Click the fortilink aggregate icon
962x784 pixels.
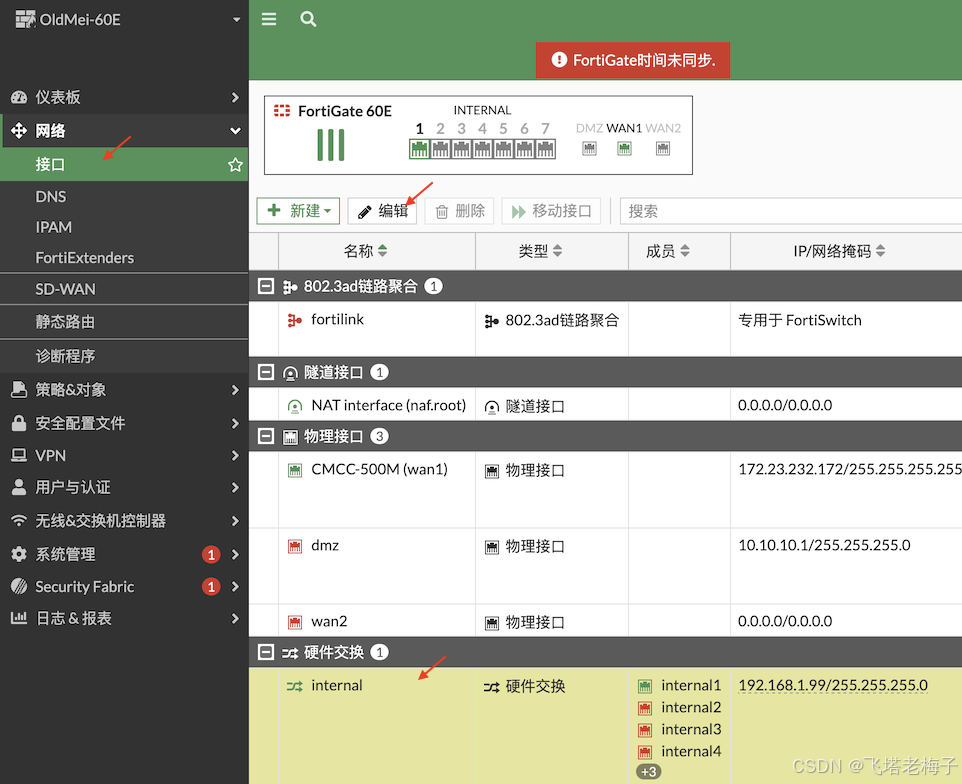pos(295,320)
